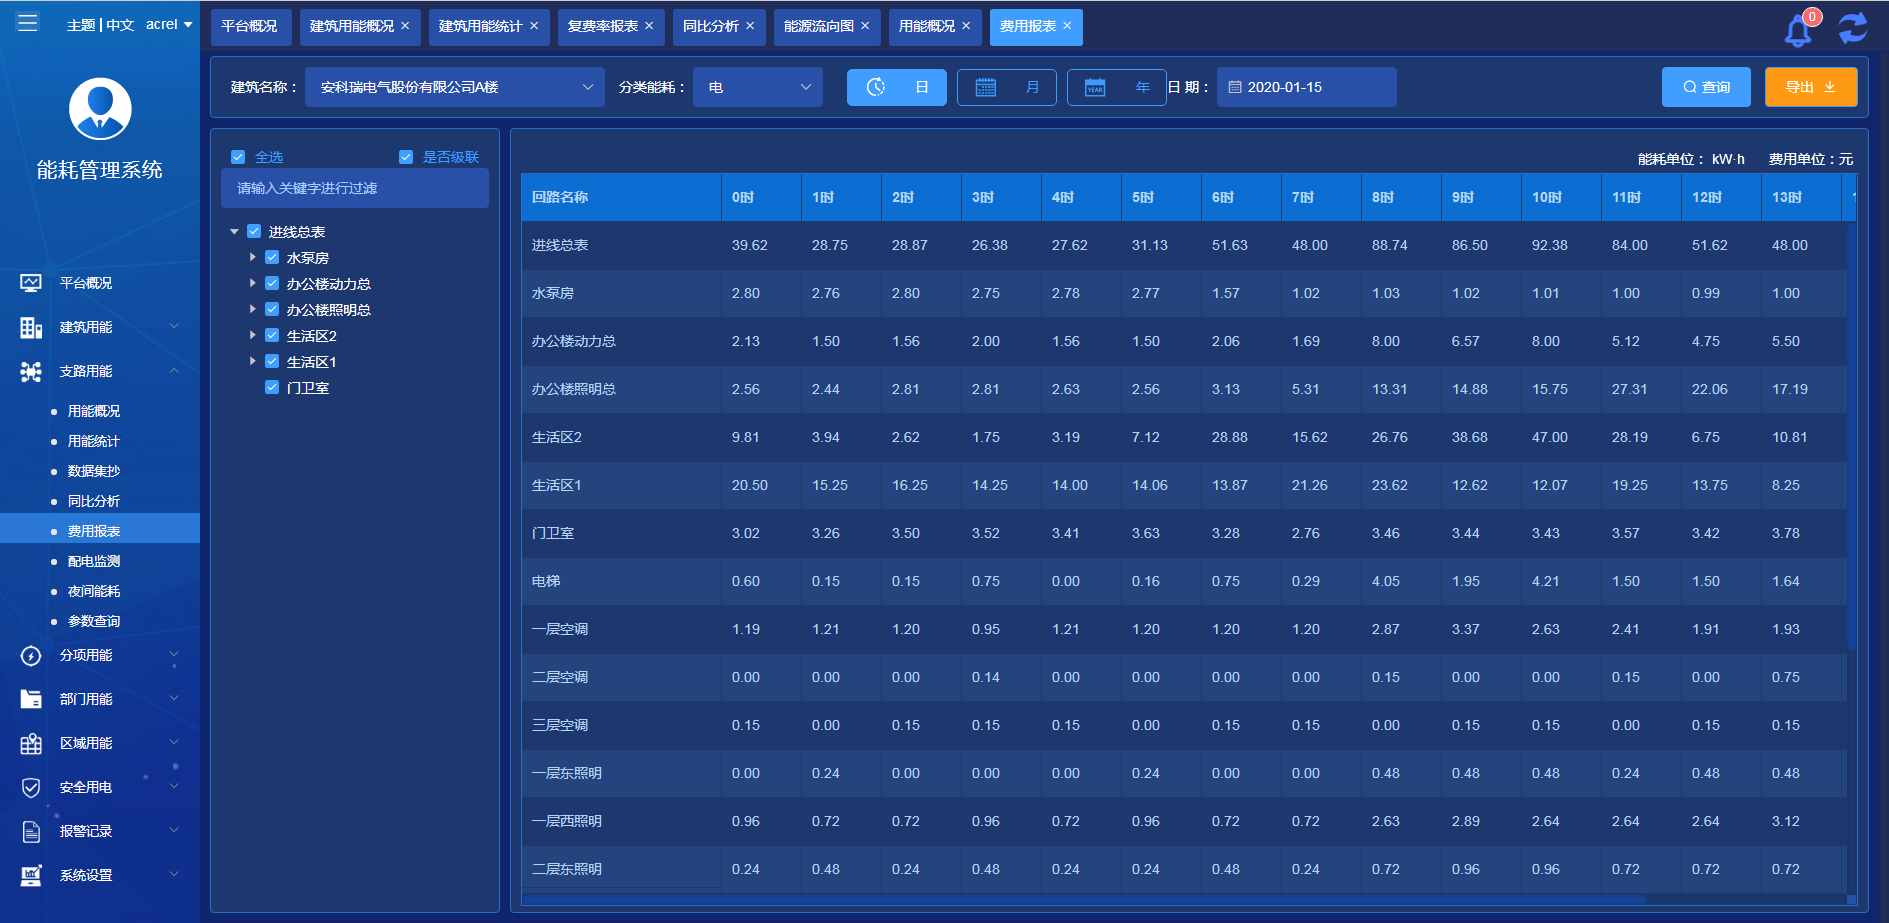Toggle the 是否级联 checkbox
Screen dimensions: 1889x923
405,156
